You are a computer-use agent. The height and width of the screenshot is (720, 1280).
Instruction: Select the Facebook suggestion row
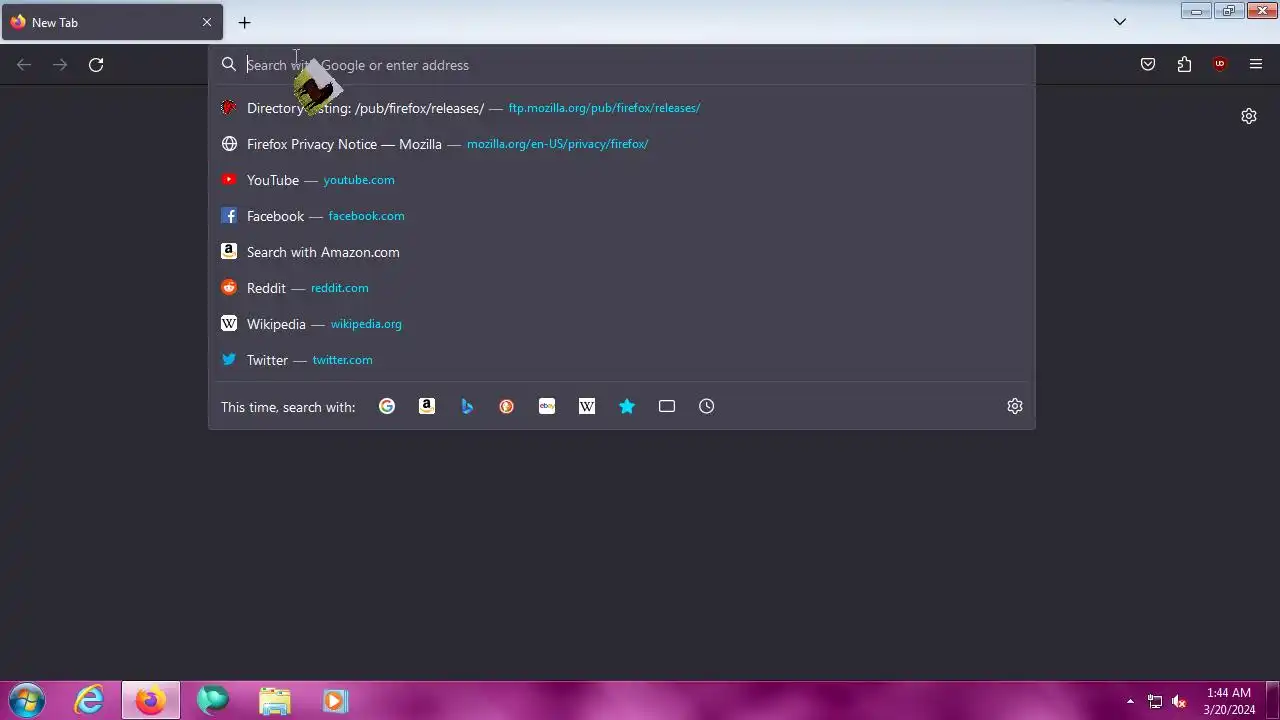coord(621,216)
